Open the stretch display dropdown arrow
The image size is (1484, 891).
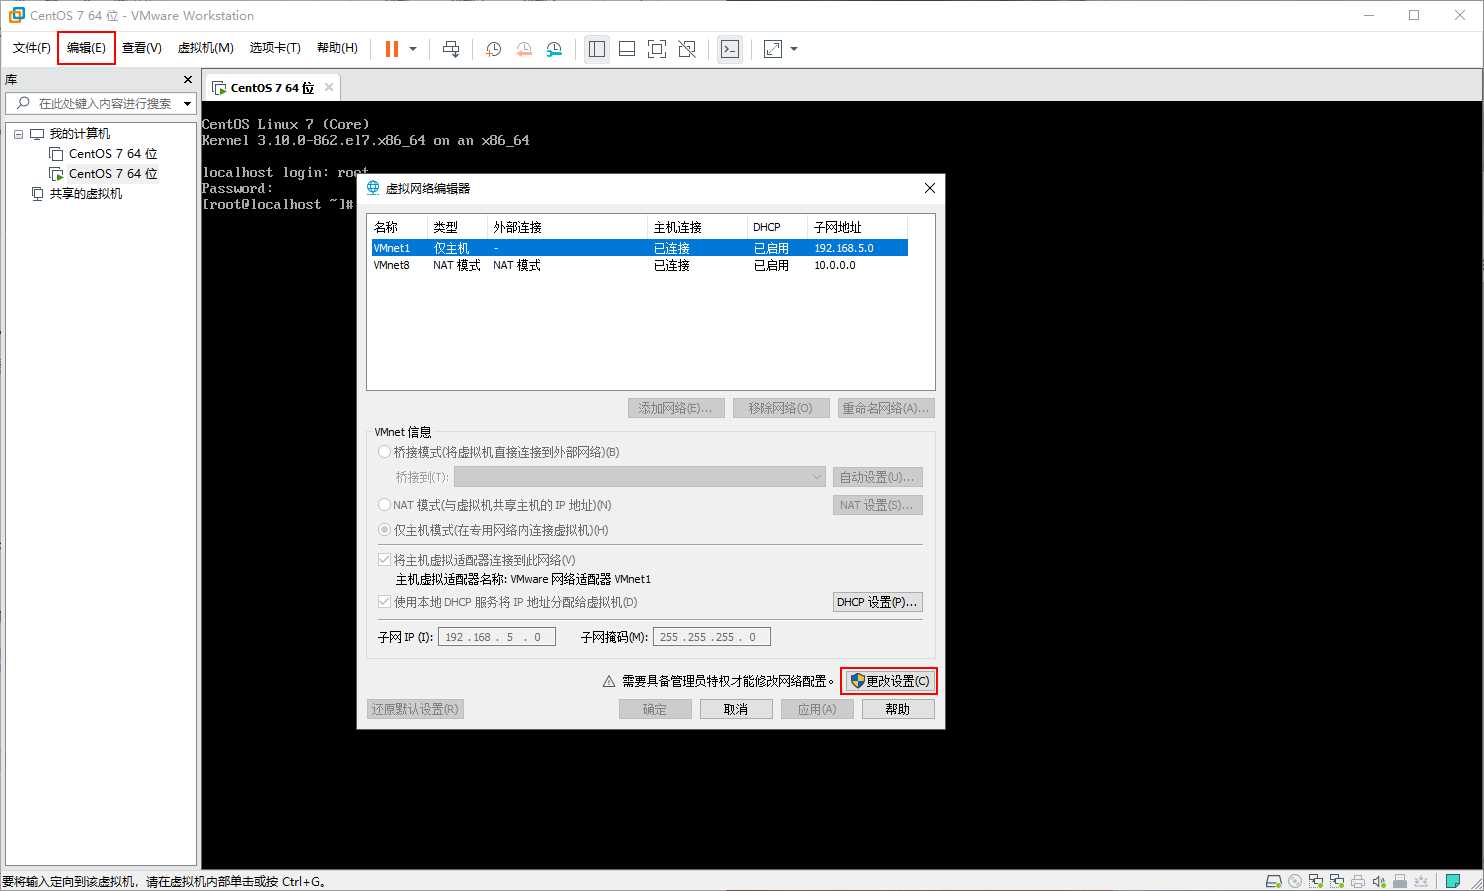794,49
